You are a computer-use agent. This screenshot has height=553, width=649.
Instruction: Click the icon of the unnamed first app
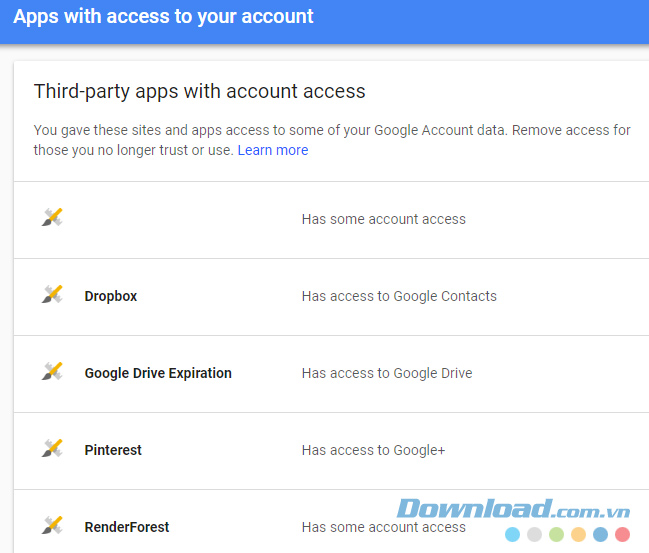(x=52, y=218)
